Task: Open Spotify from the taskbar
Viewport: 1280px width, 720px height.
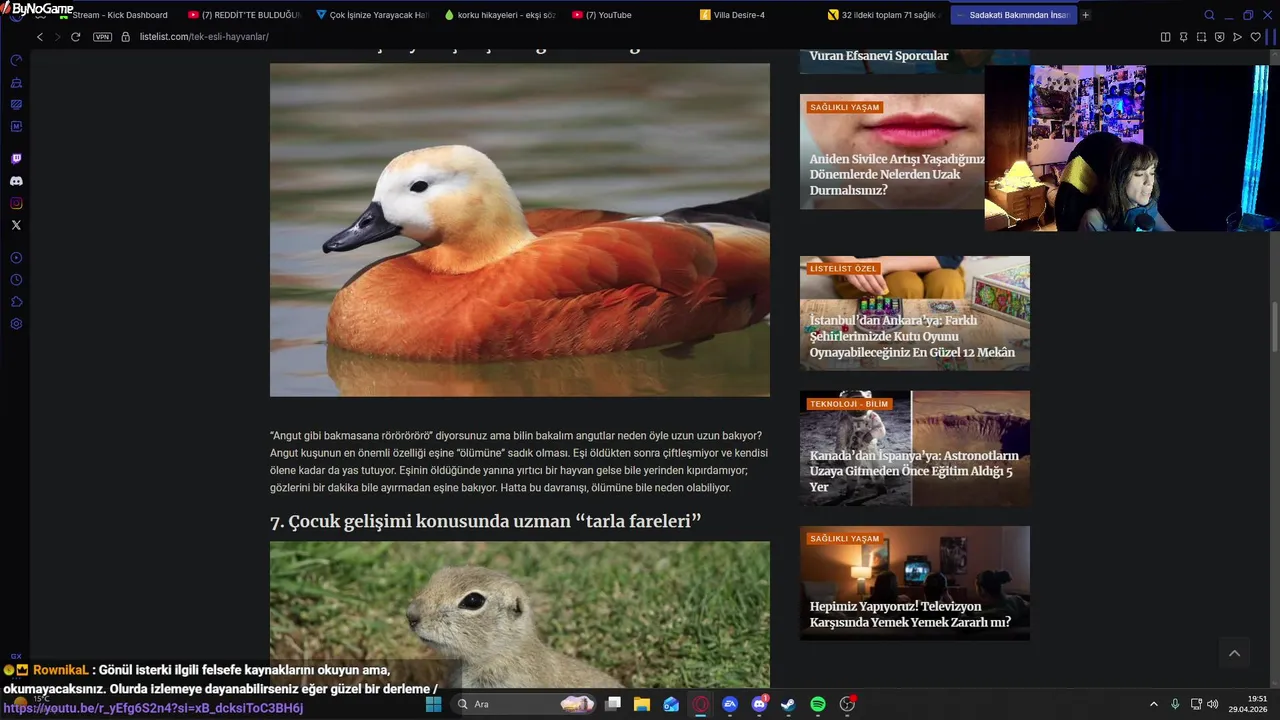Action: pos(817,704)
